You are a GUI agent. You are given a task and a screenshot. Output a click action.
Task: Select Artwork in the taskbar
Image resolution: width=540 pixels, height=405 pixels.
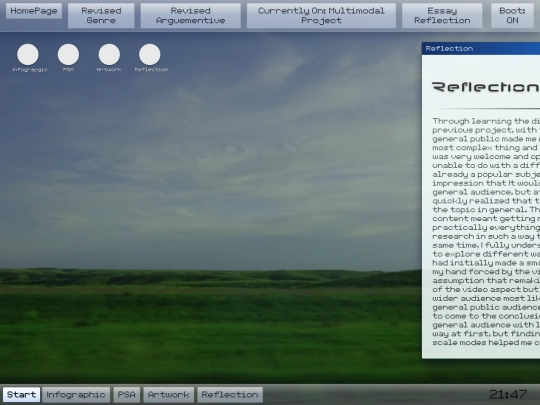point(168,395)
